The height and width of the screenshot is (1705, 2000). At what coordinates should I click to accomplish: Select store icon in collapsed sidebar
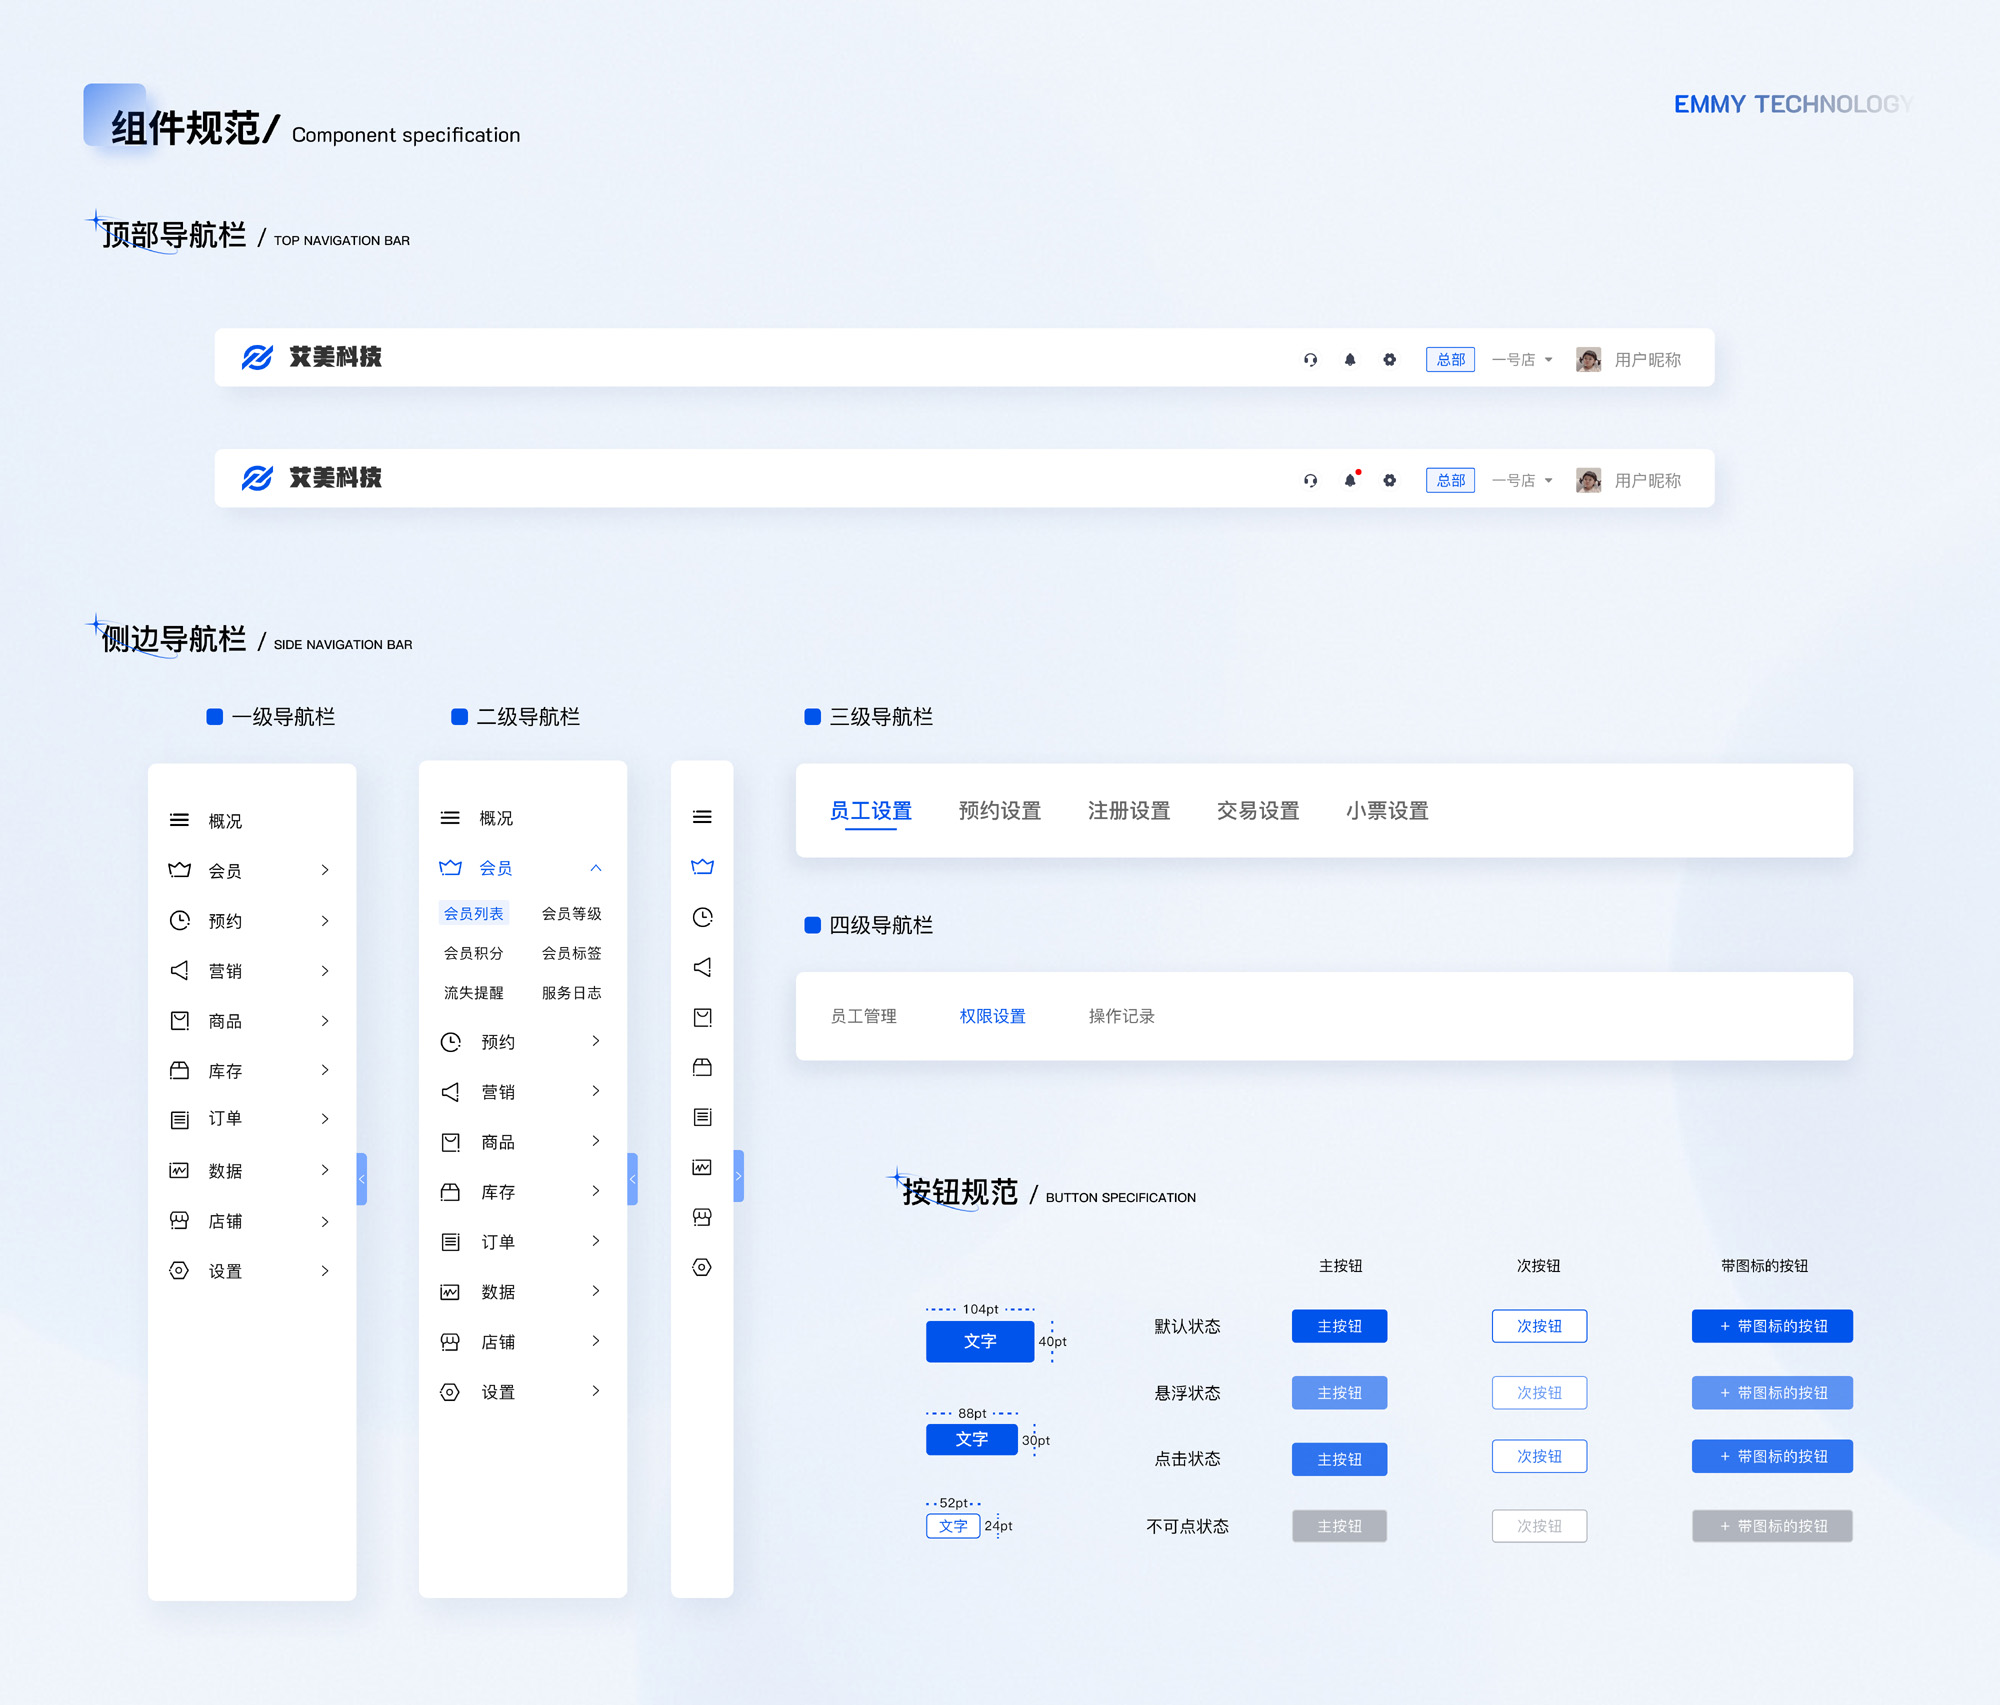tap(702, 1217)
